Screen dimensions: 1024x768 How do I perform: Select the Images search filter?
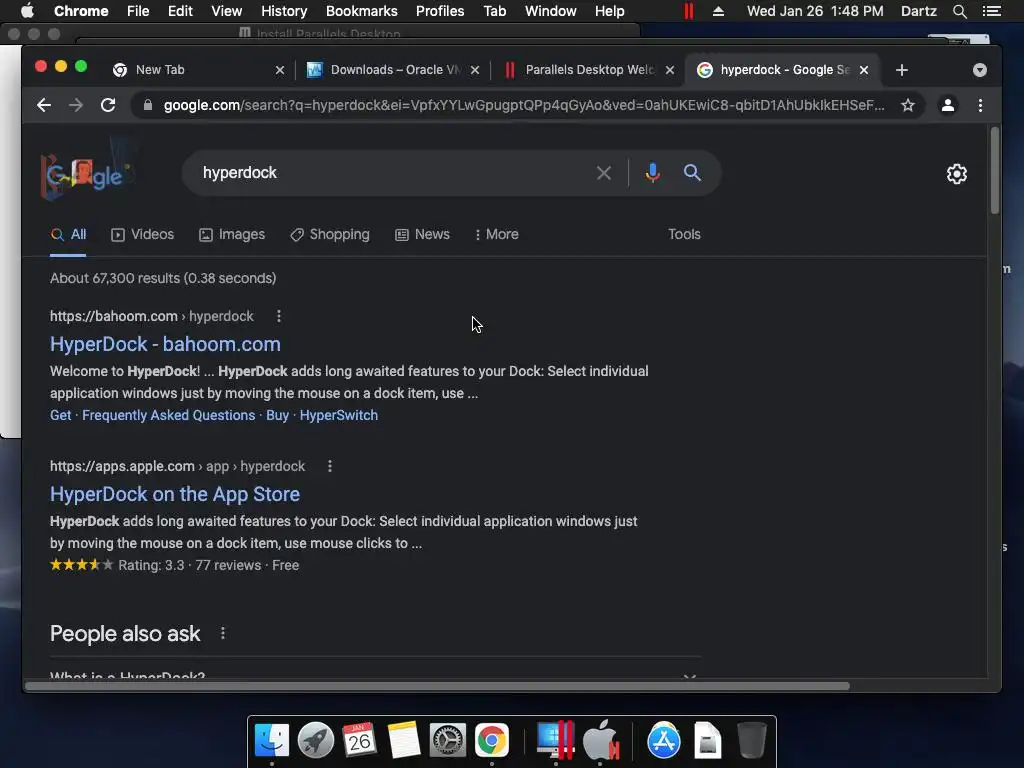tap(232, 234)
